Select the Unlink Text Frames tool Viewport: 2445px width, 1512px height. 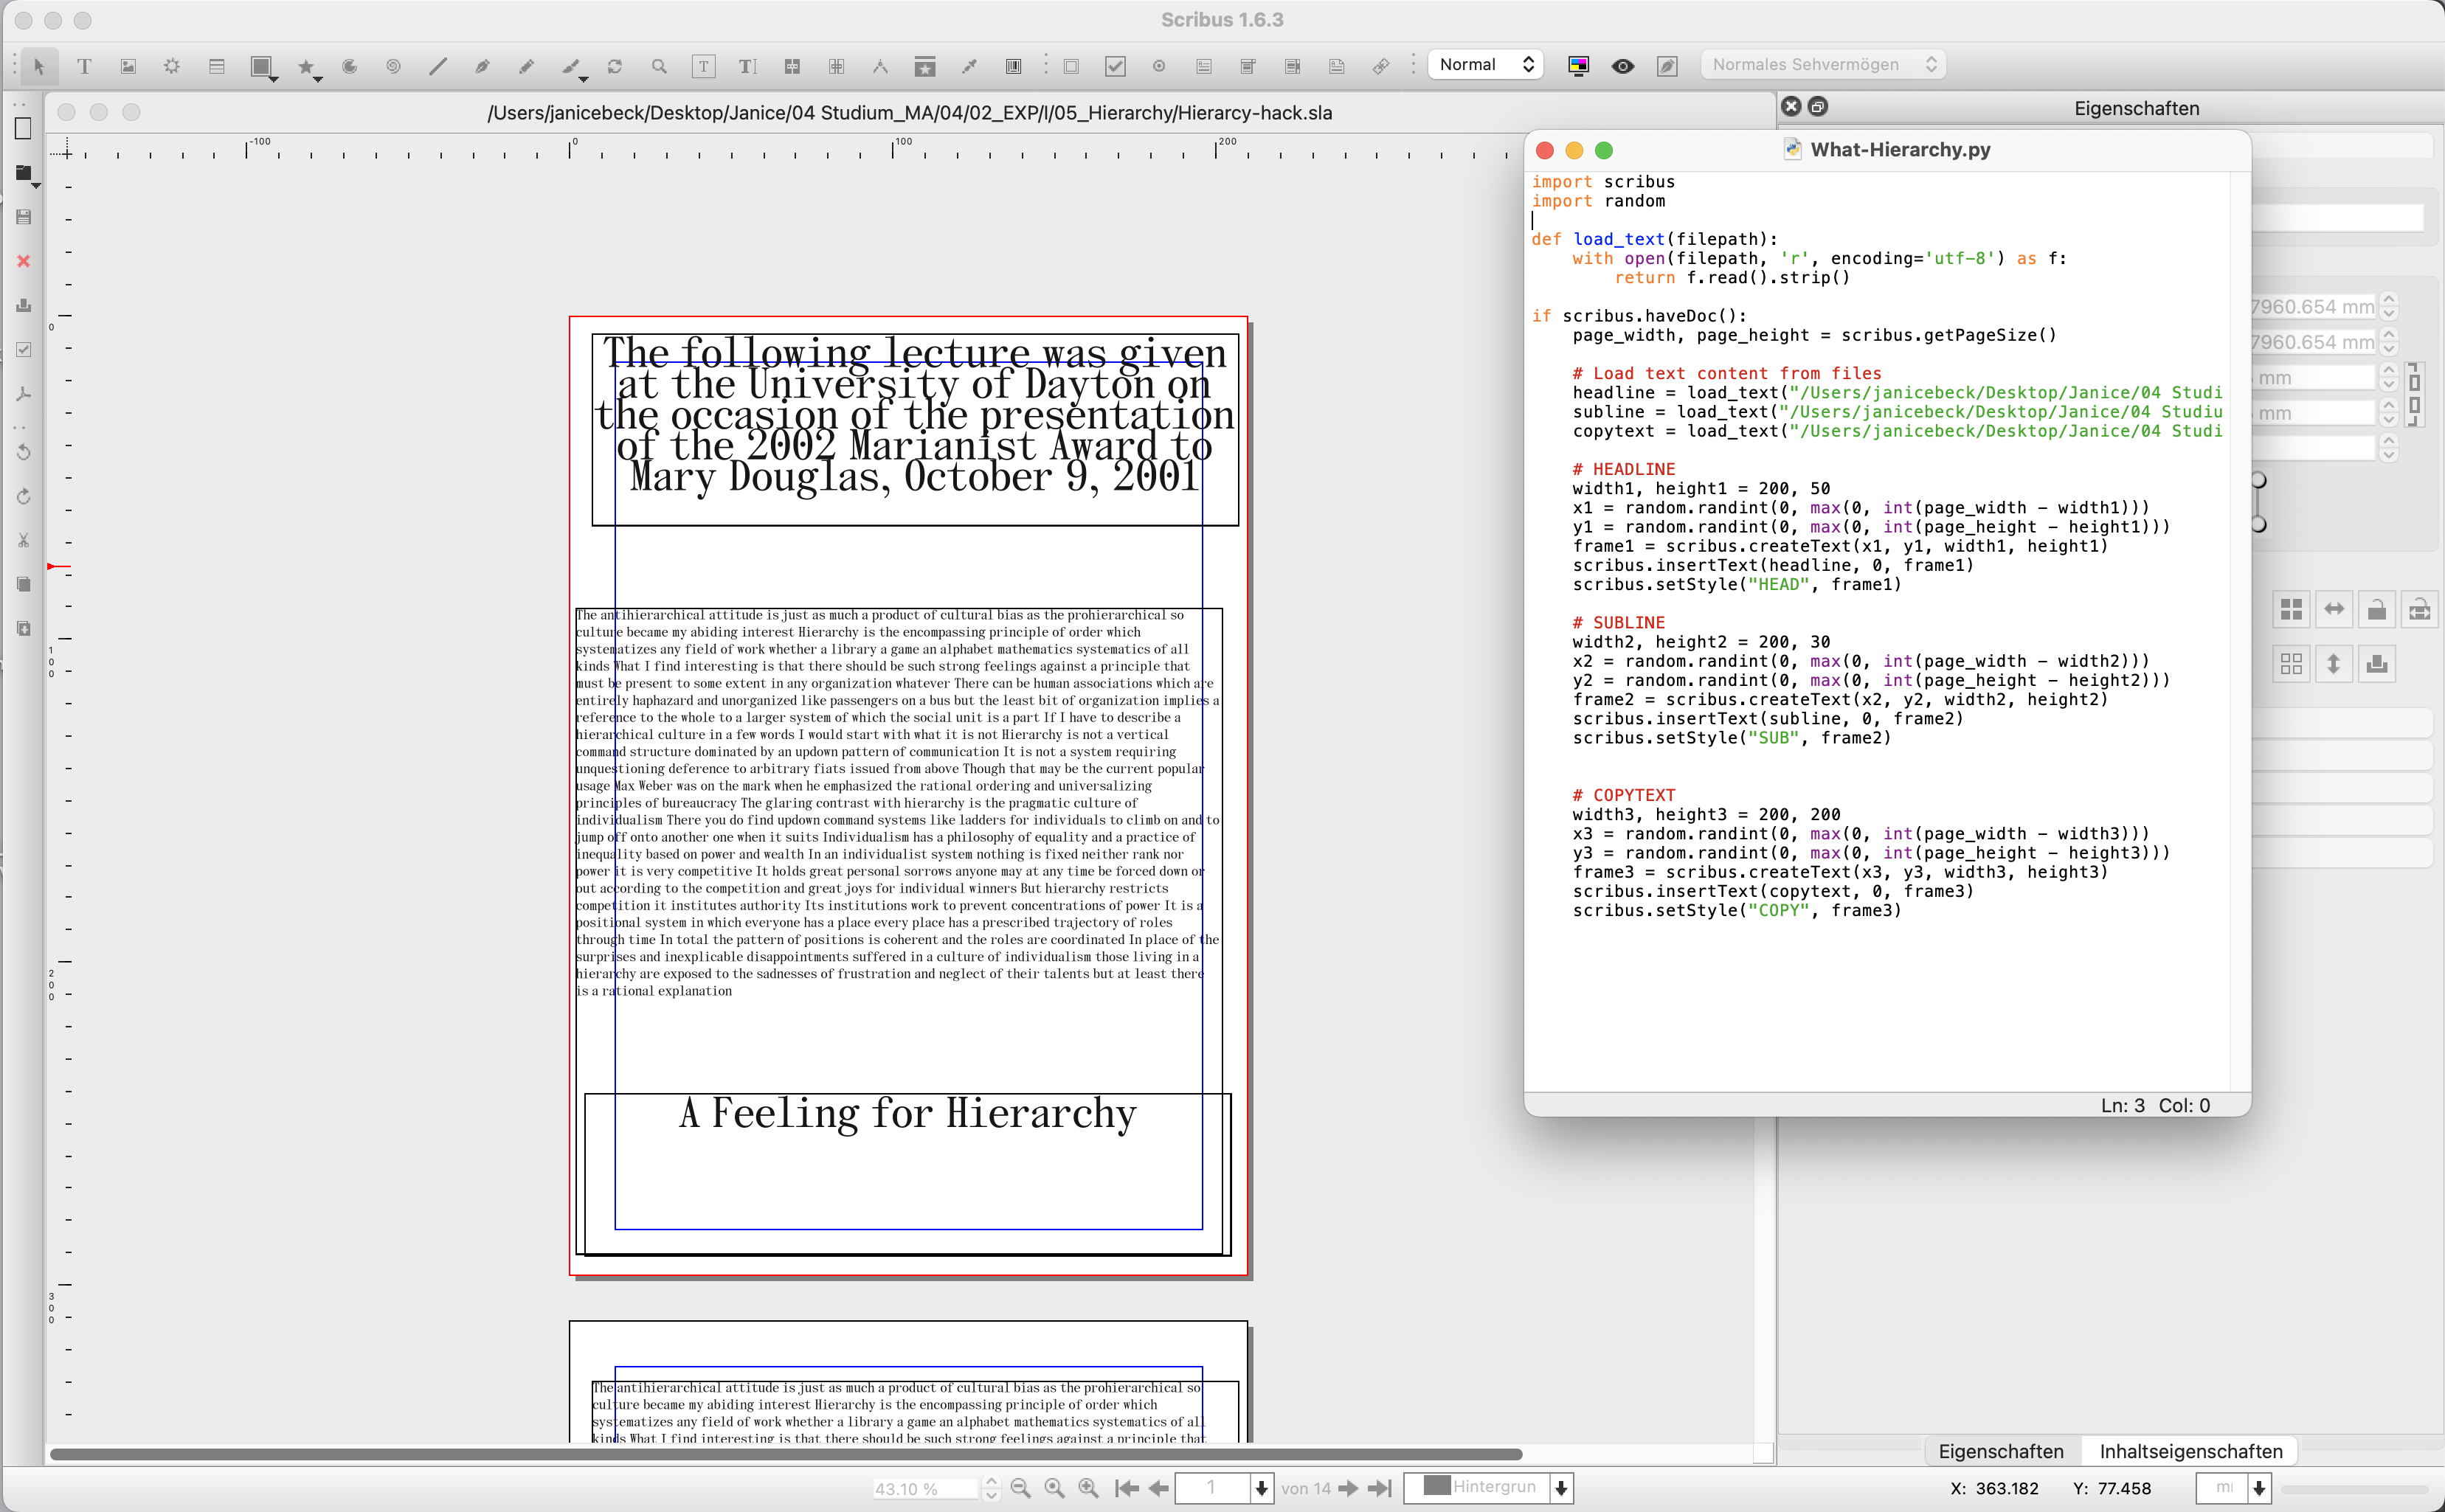point(836,66)
